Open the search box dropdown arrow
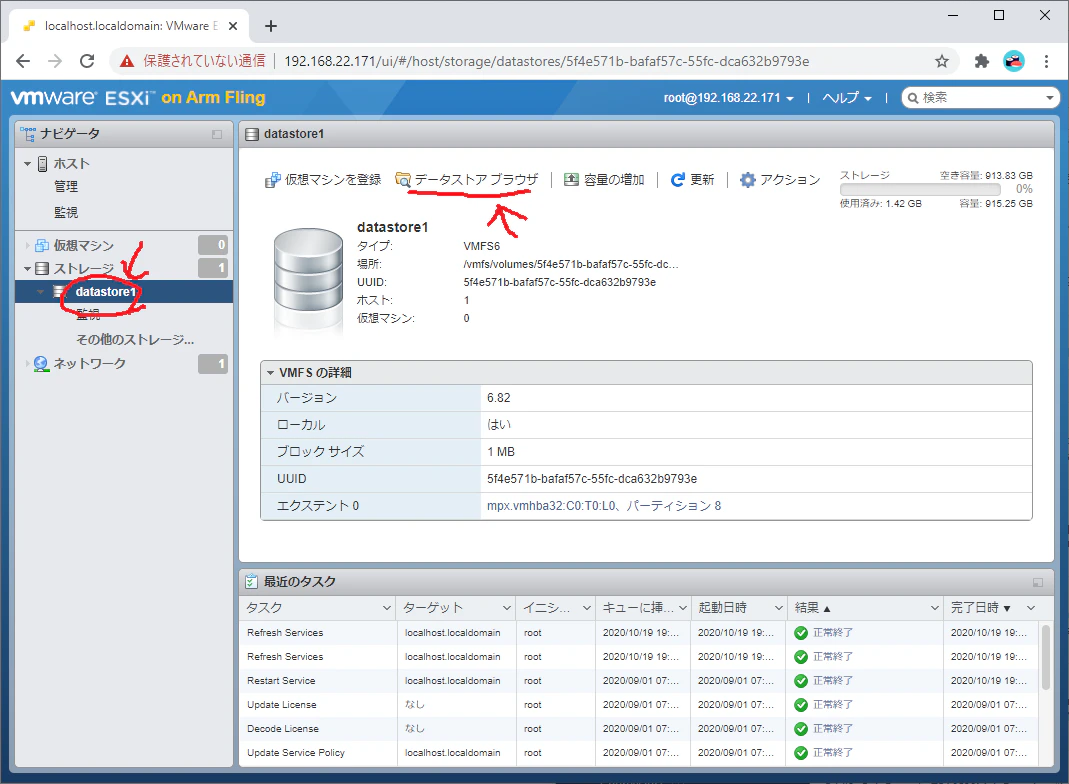1069x784 pixels. (1050, 98)
